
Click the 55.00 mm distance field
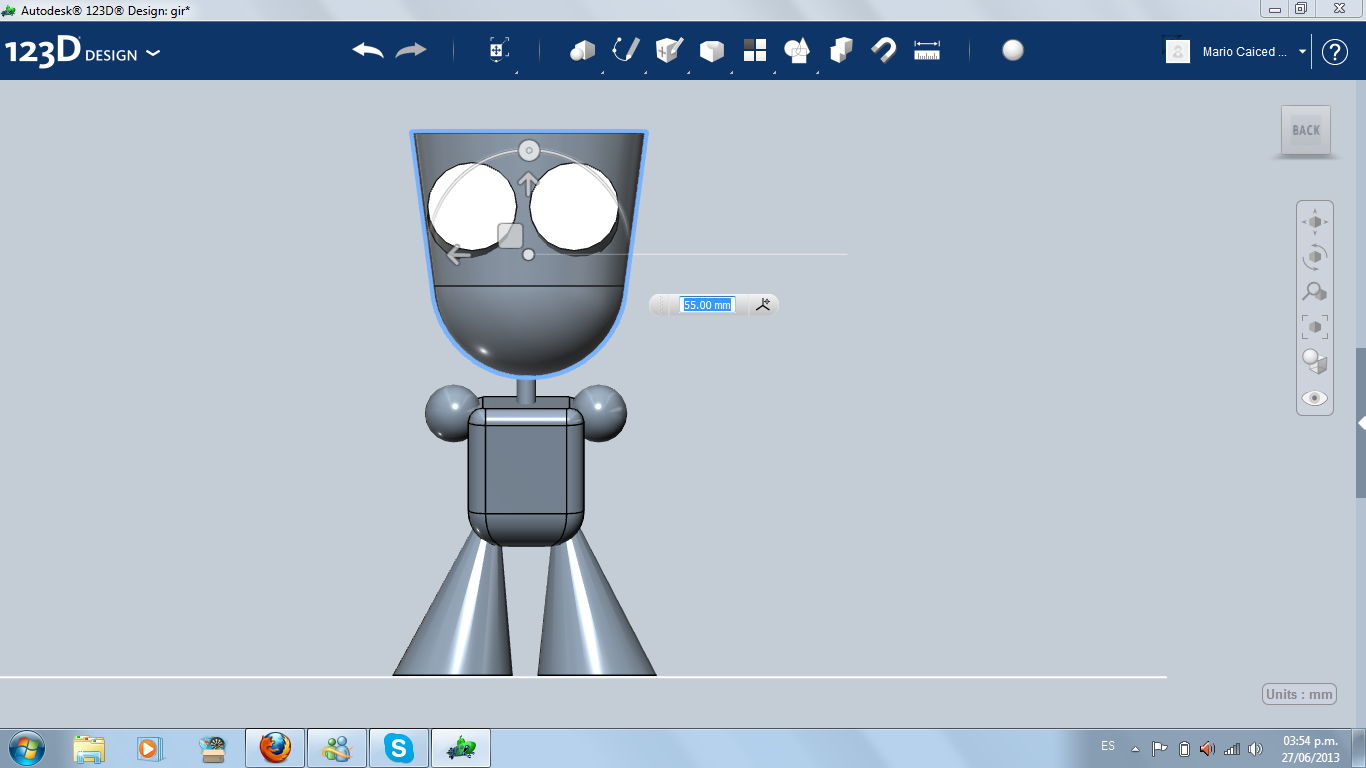pyautogui.click(x=707, y=305)
